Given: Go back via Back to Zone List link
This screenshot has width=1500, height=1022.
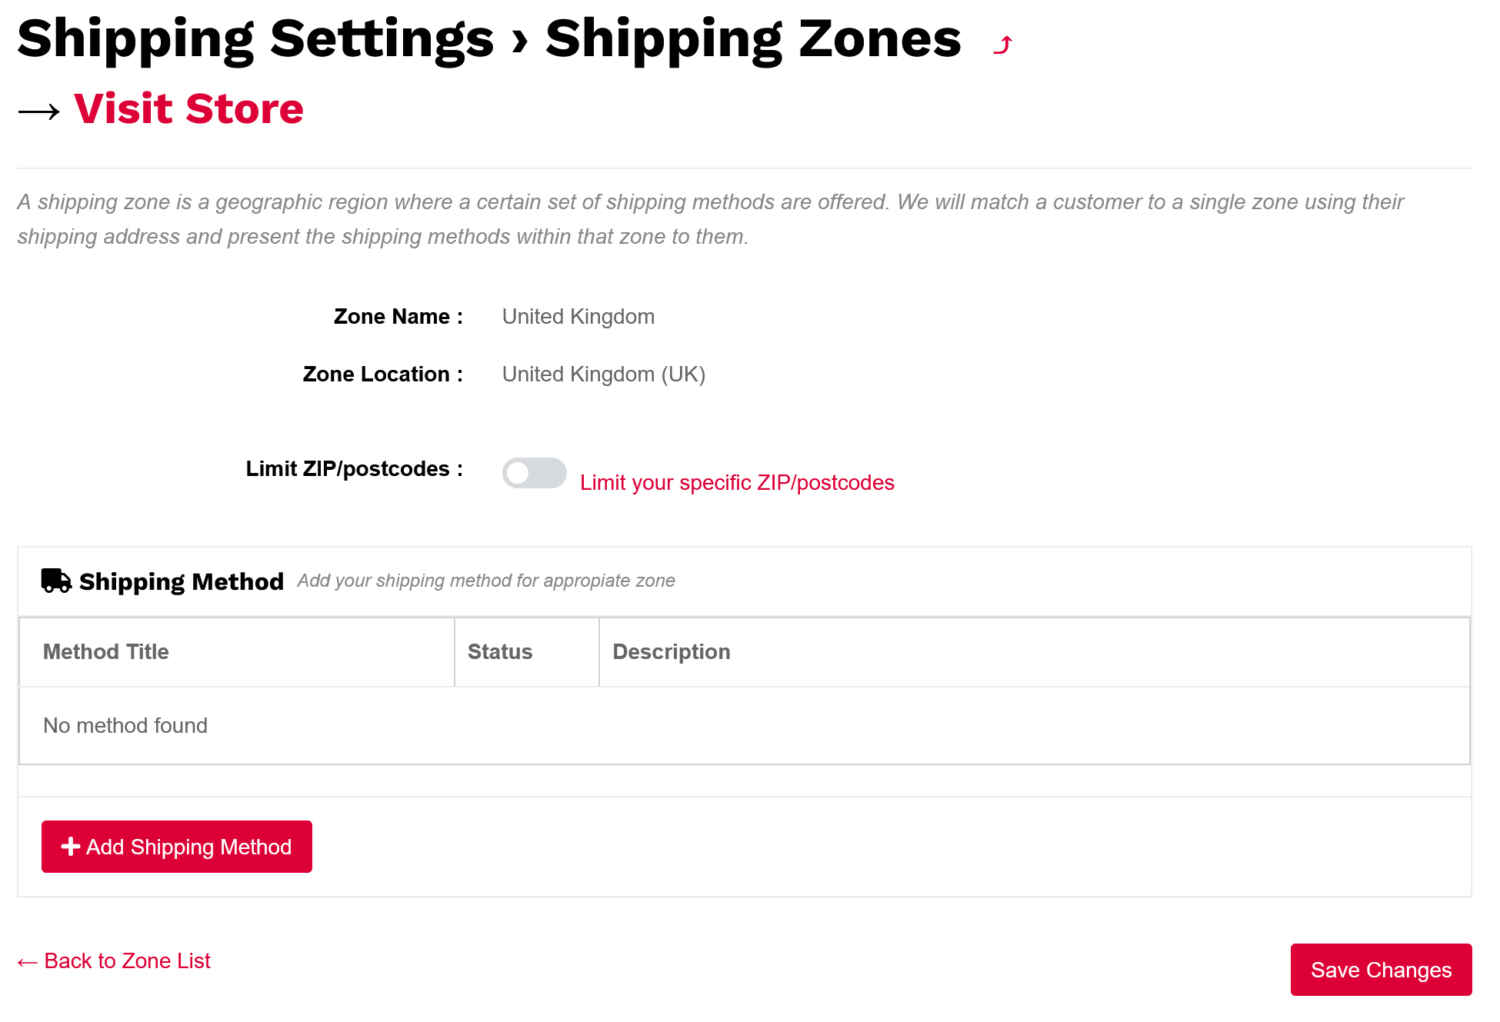Looking at the screenshot, I should point(127,961).
